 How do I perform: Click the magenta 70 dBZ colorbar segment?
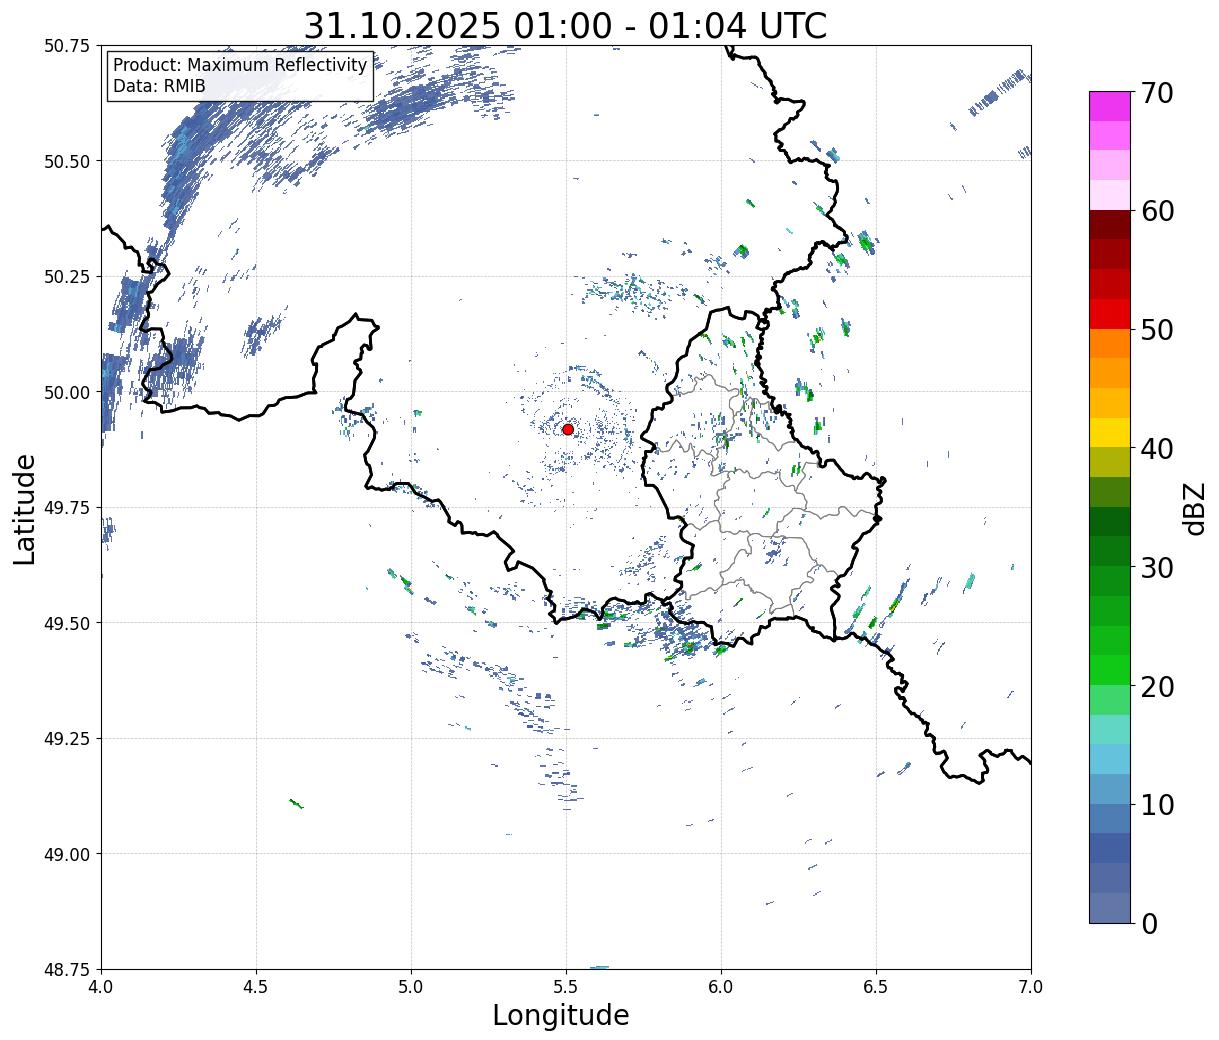1110,106
